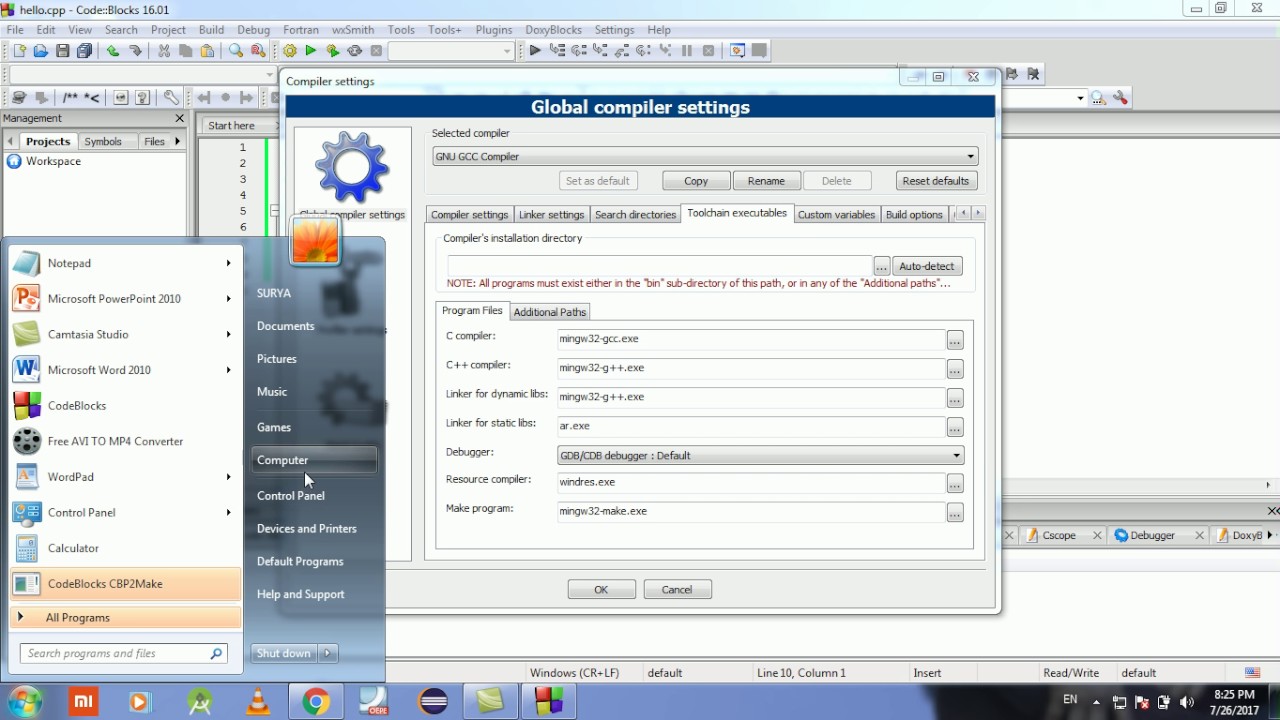Image resolution: width=1280 pixels, height=720 pixels.
Task: Click the Save file toolbar icon
Action: pos(62,51)
